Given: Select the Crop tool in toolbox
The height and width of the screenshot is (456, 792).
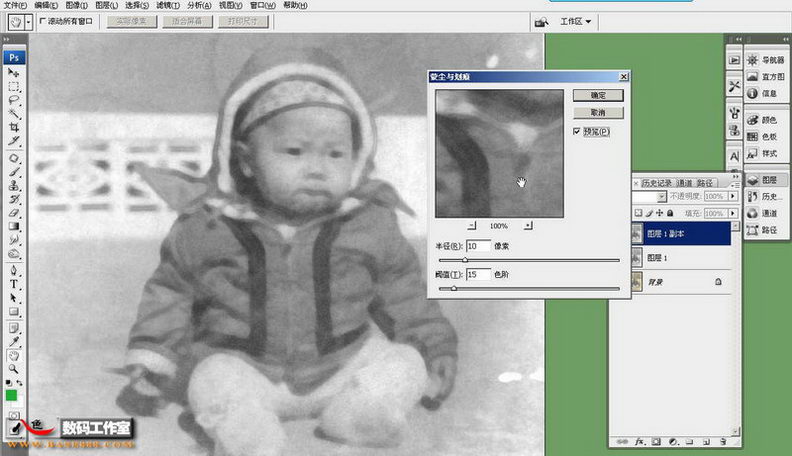Looking at the screenshot, I should click(x=14, y=127).
